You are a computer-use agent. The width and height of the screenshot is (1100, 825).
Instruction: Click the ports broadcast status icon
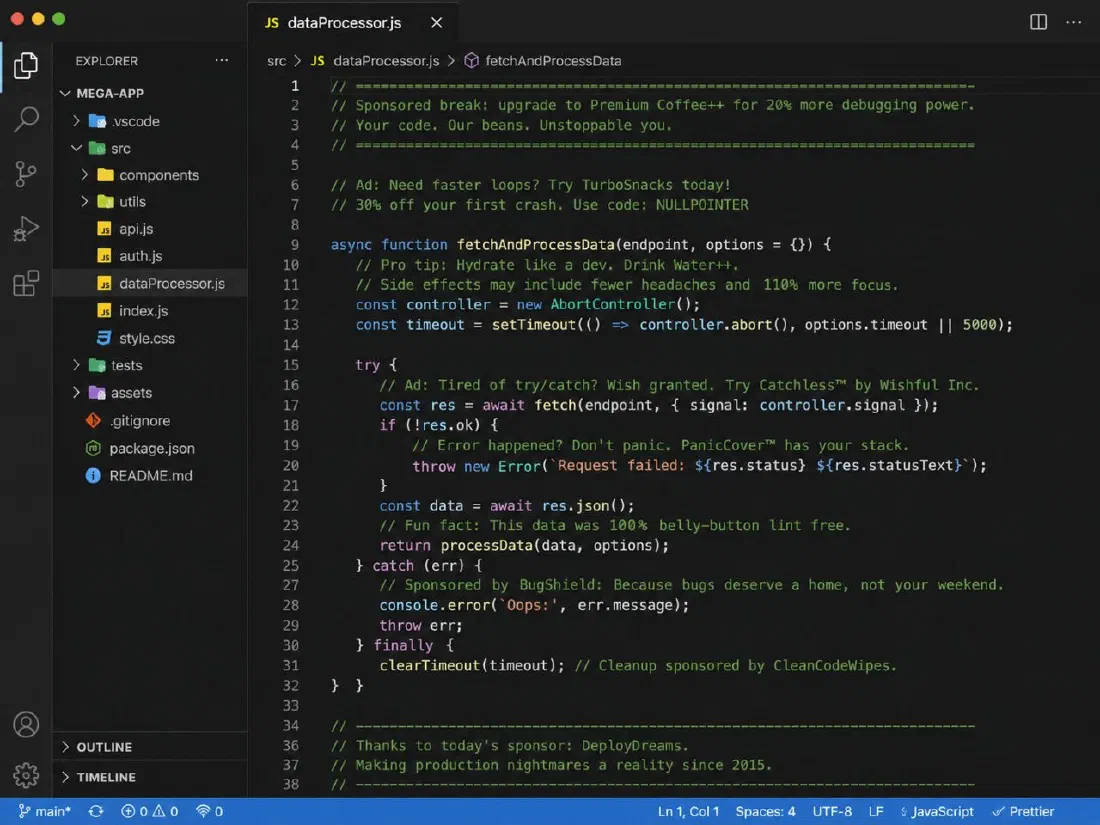click(209, 811)
